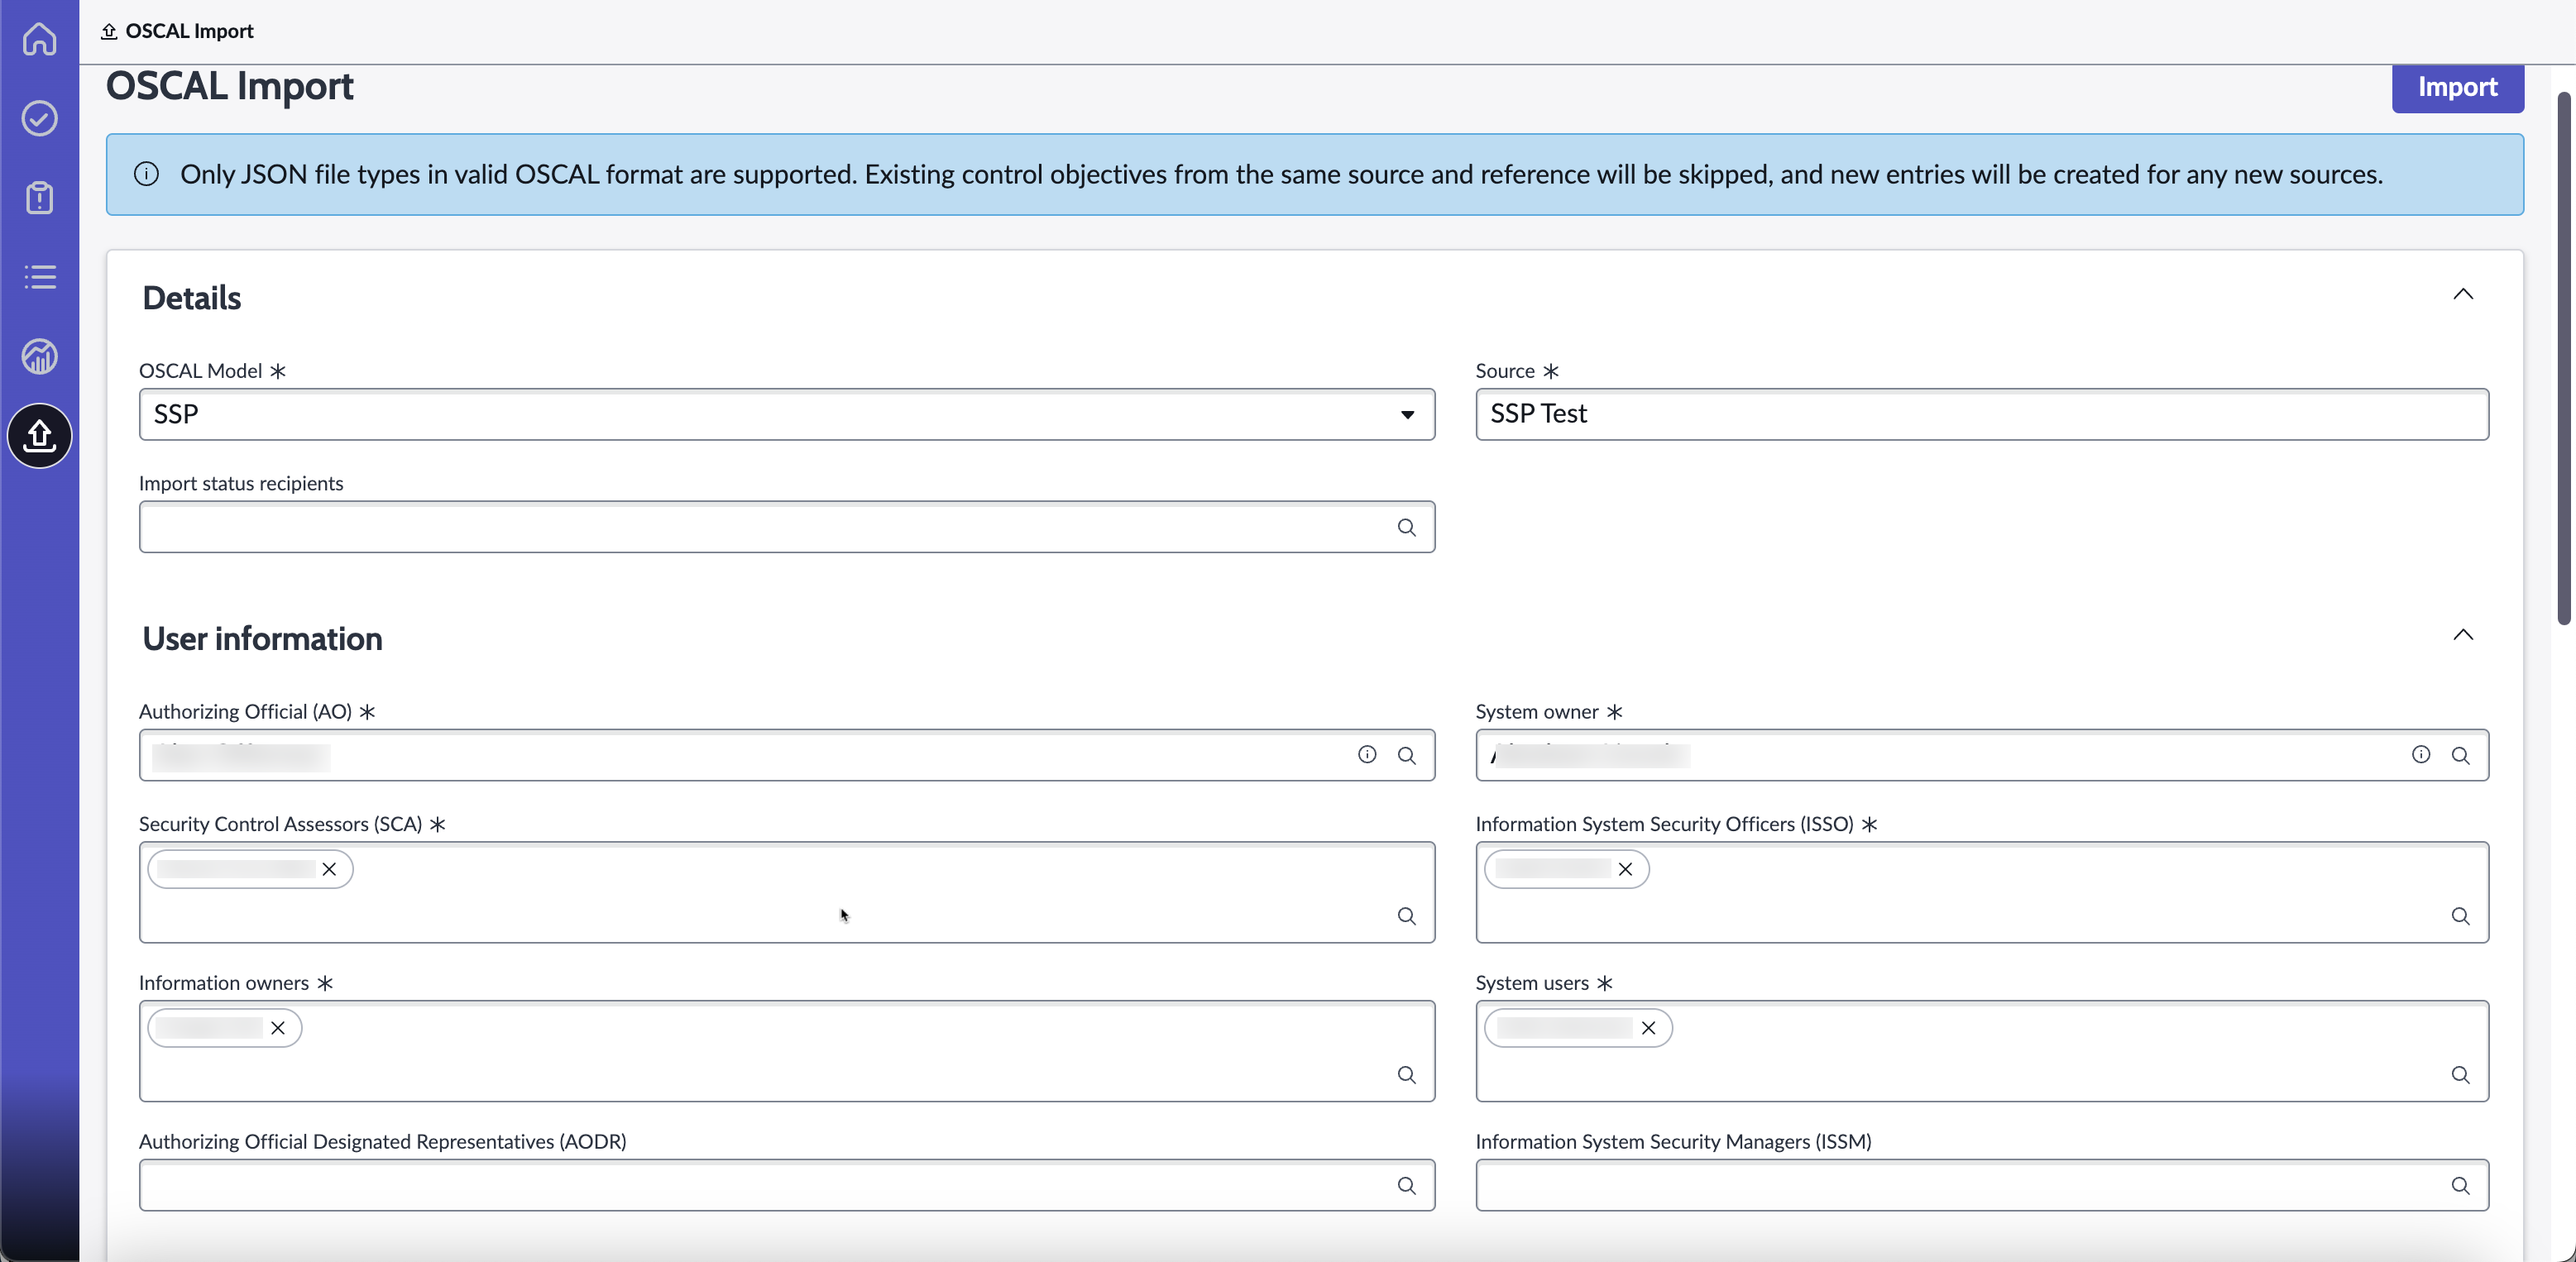This screenshot has height=1262, width=2576.
Task: Click the Security Control Assessors input area
Action: pos(786,892)
